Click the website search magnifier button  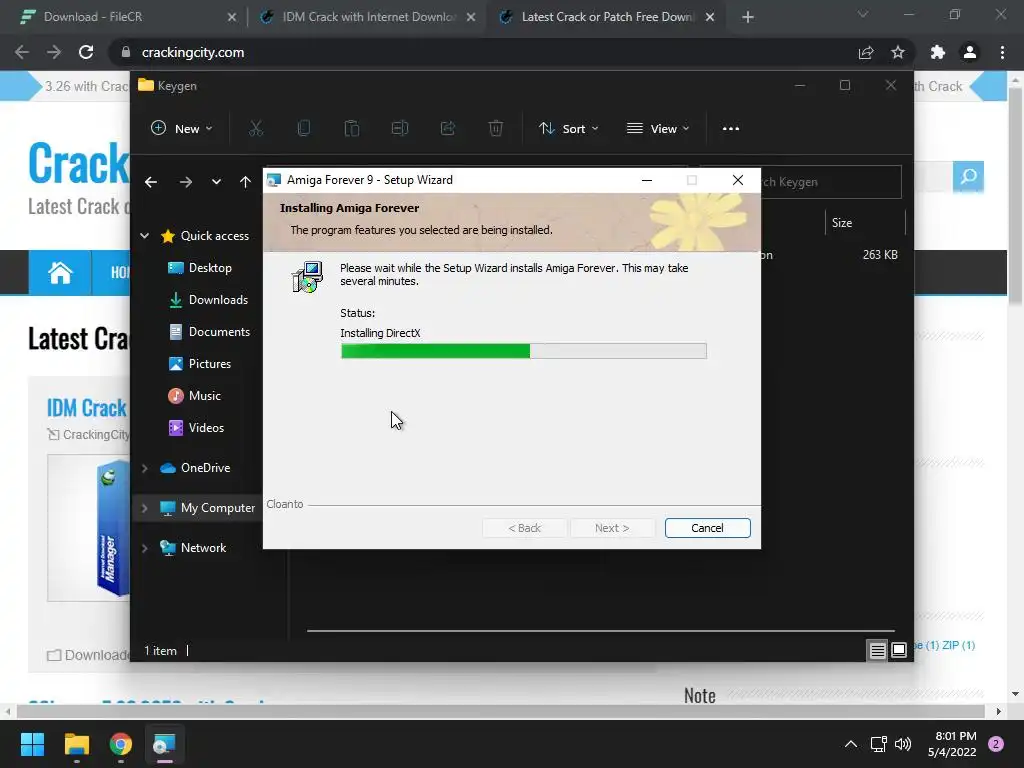click(968, 176)
